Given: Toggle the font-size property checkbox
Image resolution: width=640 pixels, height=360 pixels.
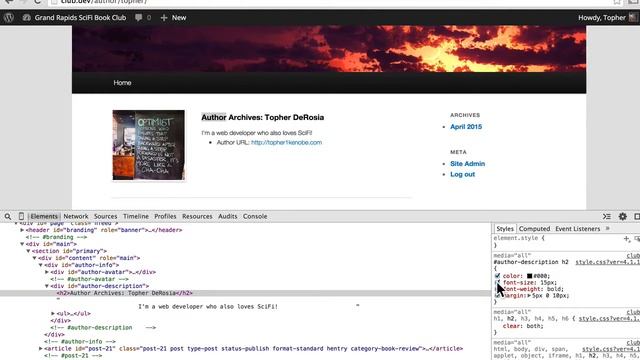Looking at the screenshot, I should [497, 282].
